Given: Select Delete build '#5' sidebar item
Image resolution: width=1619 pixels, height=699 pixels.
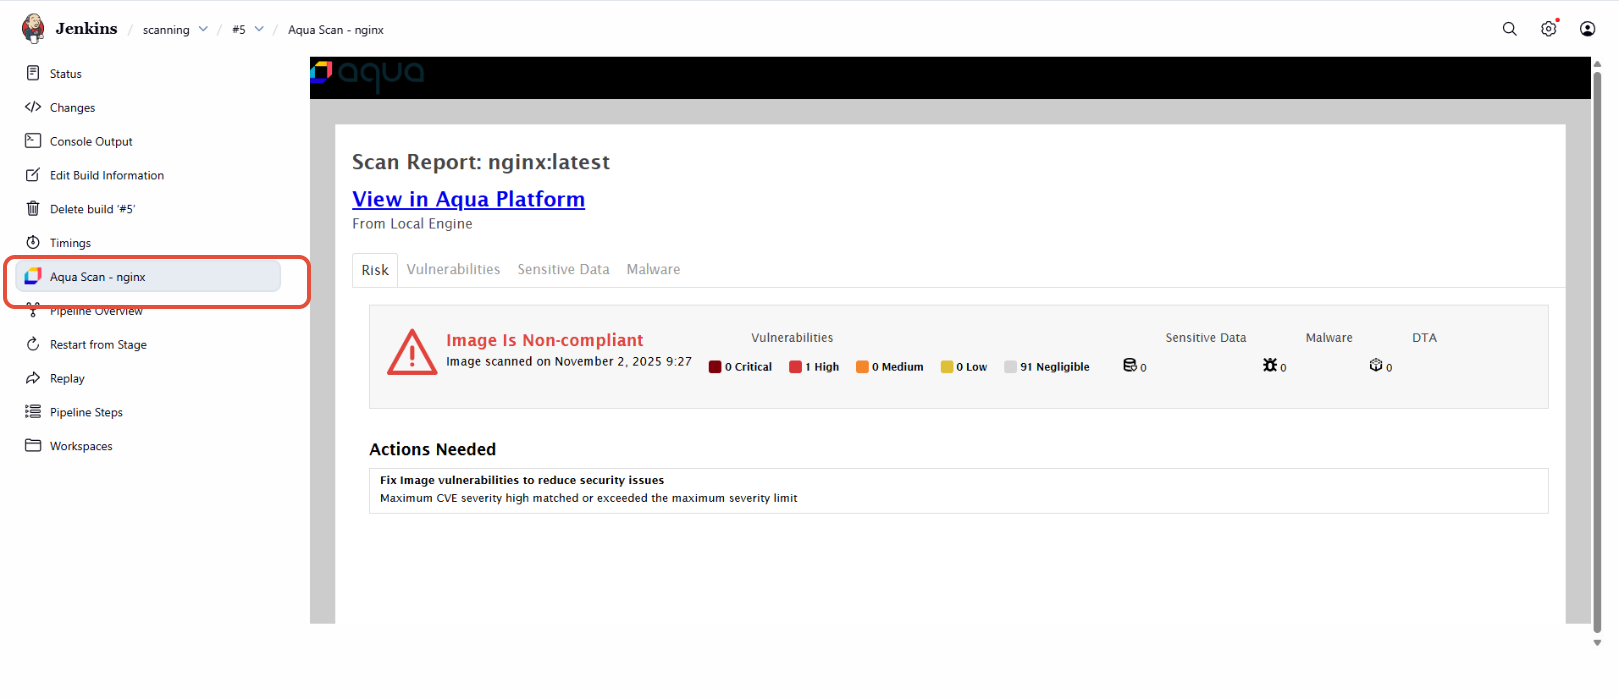Looking at the screenshot, I should click(148, 209).
